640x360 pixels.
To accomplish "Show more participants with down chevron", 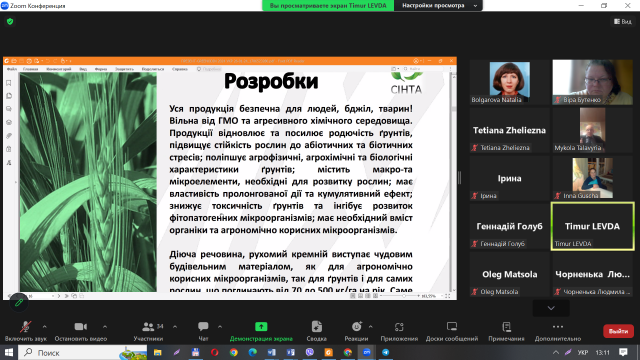I will 551,308.
